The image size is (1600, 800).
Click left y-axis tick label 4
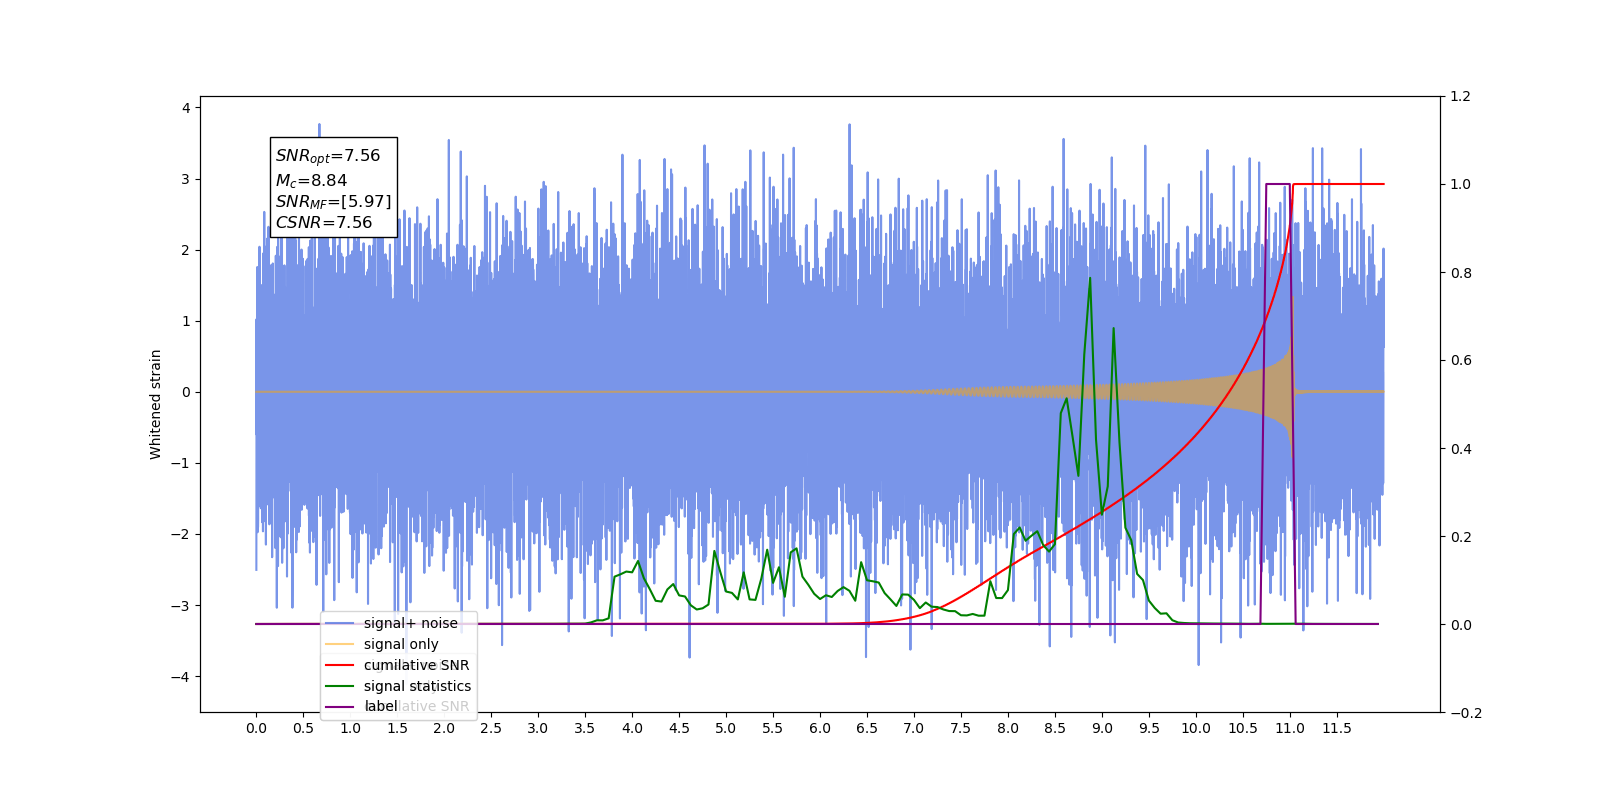186,108
